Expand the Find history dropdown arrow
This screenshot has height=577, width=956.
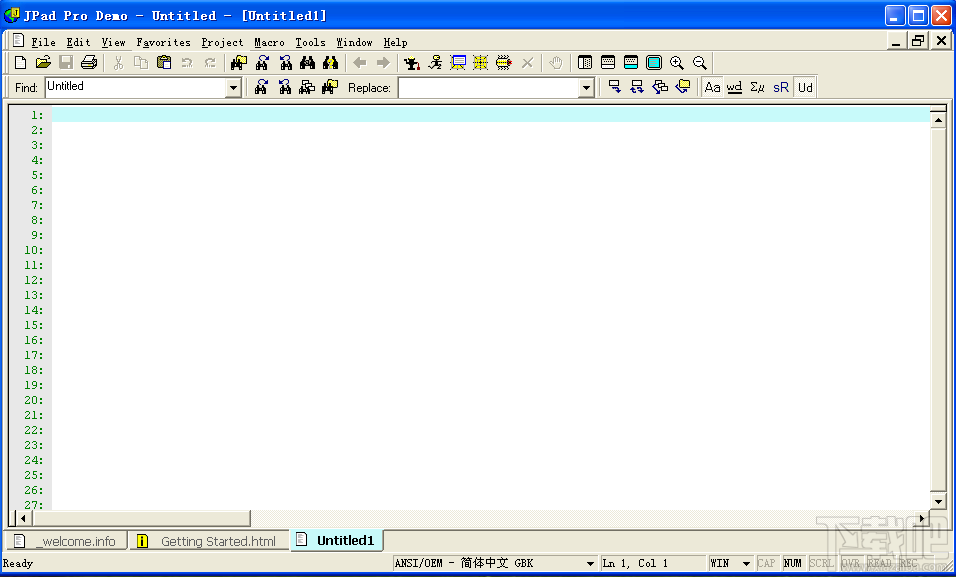[x=234, y=88]
